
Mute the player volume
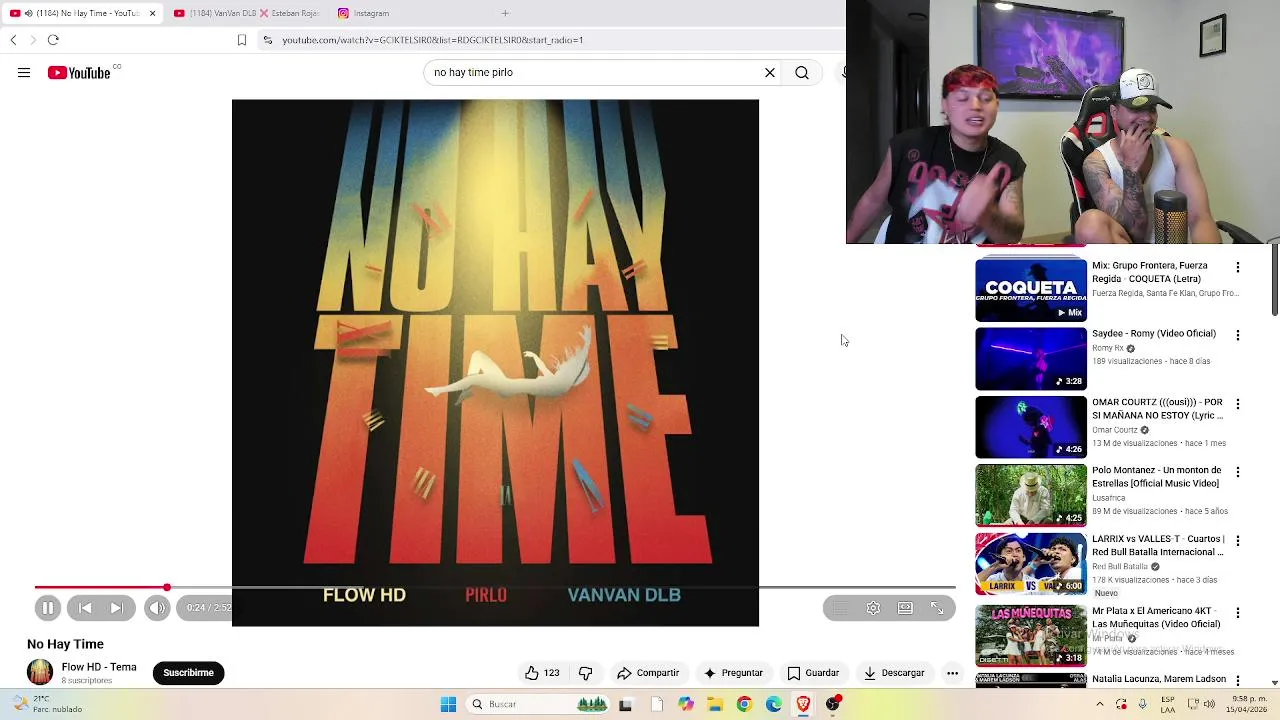point(157,608)
